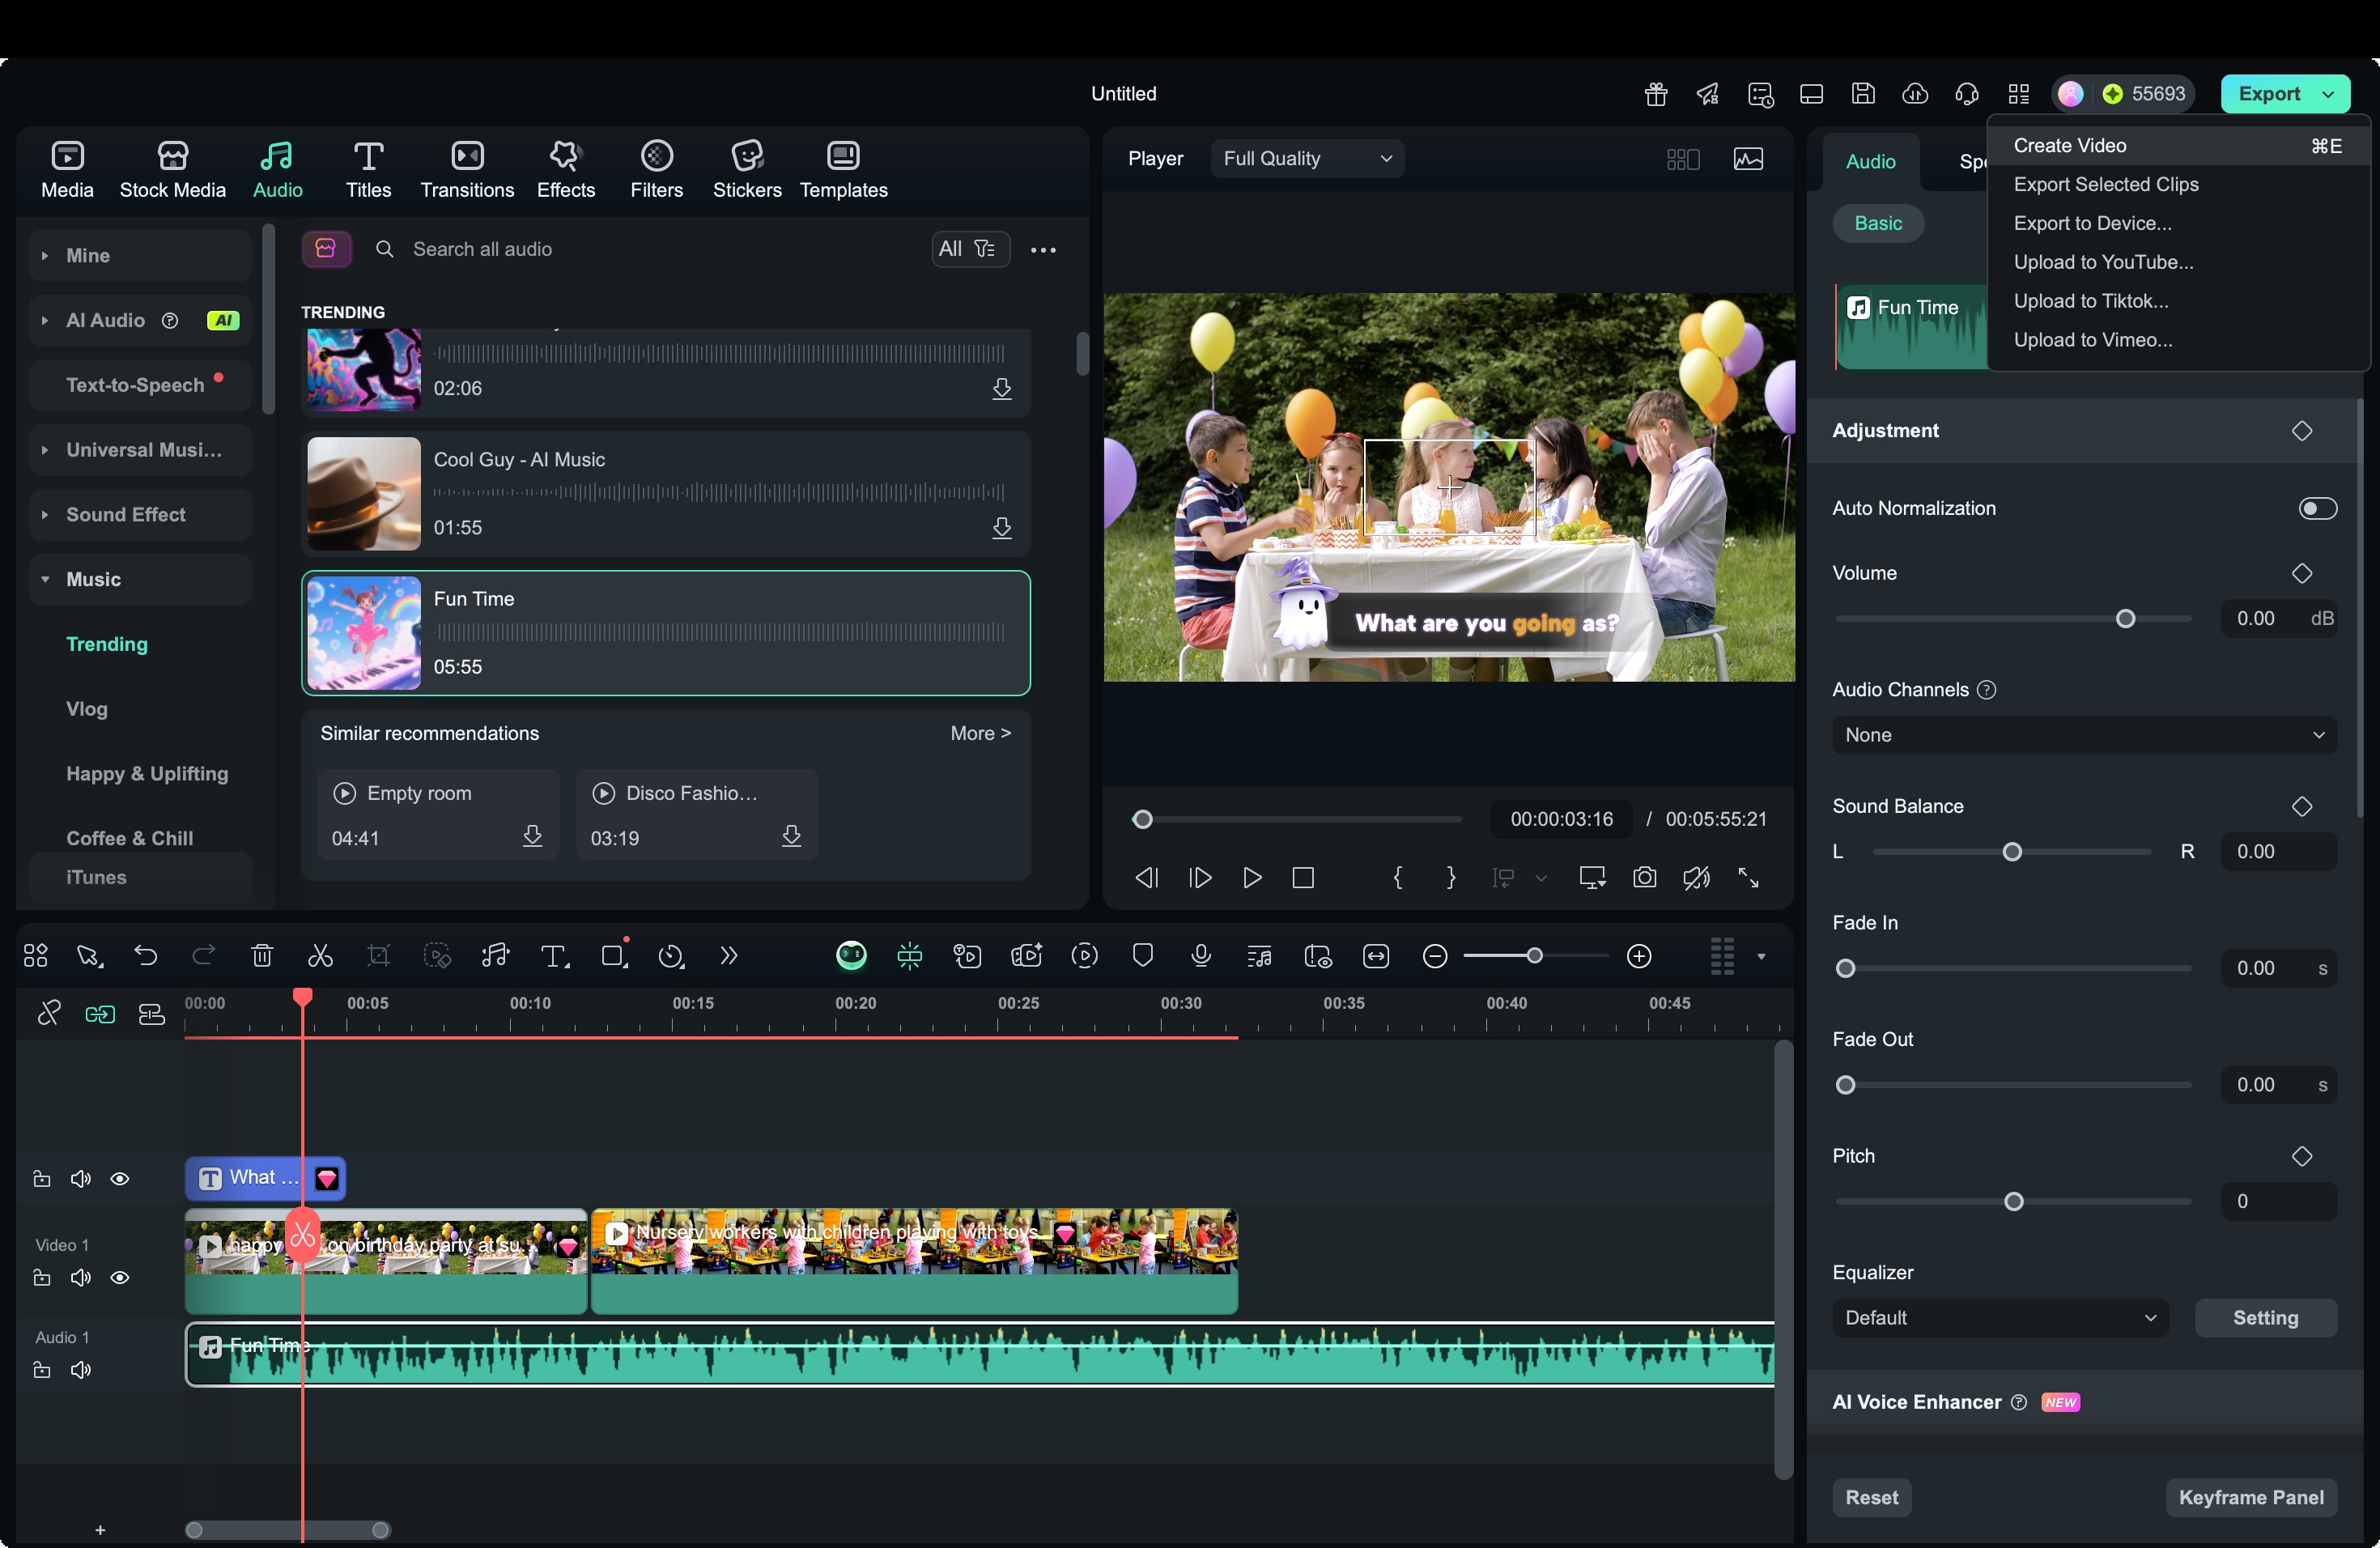Open the Keyframe Panel
The height and width of the screenshot is (1548, 2380).
click(x=2251, y=1497)
